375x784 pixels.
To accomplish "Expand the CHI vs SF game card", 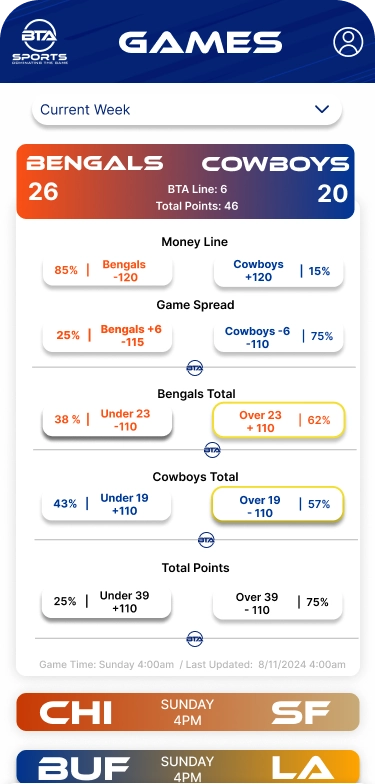I will 188,712.
